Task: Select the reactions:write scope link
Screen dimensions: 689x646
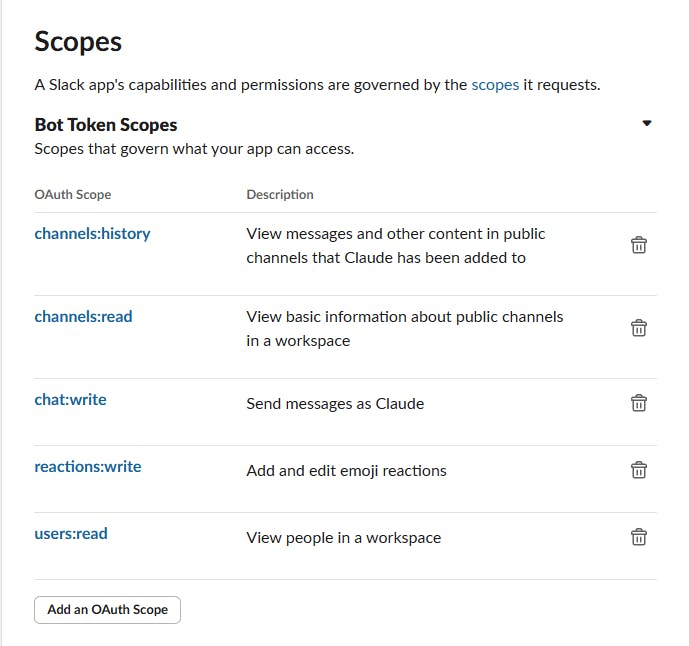Action: tap(88, 467)
